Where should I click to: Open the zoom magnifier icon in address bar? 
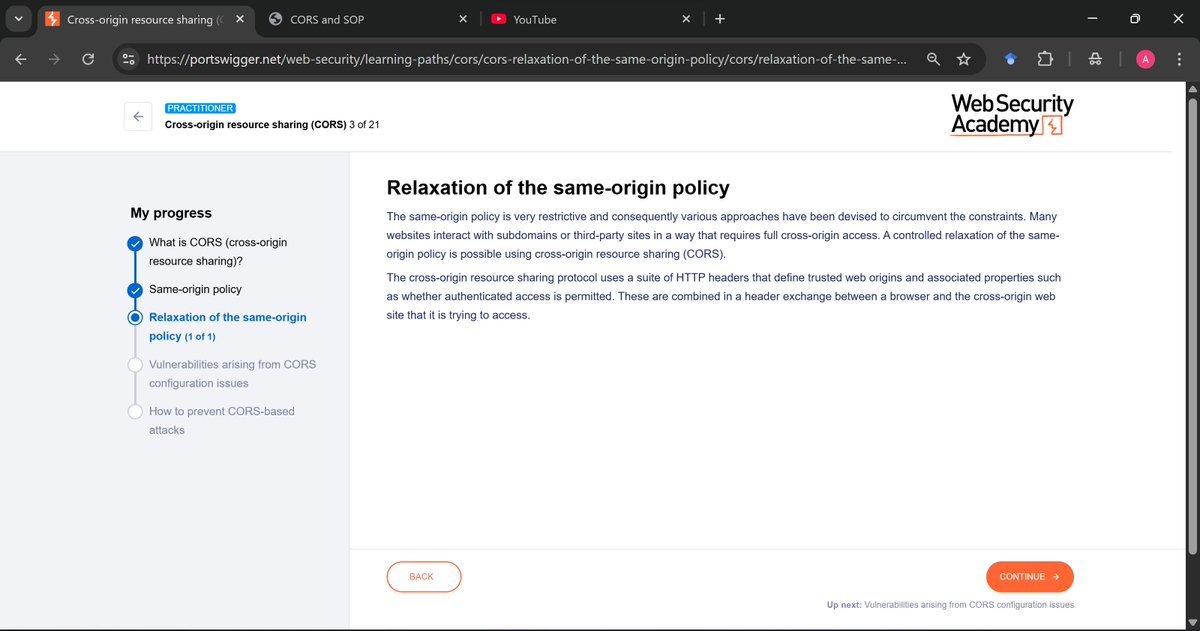pos(933,60)
